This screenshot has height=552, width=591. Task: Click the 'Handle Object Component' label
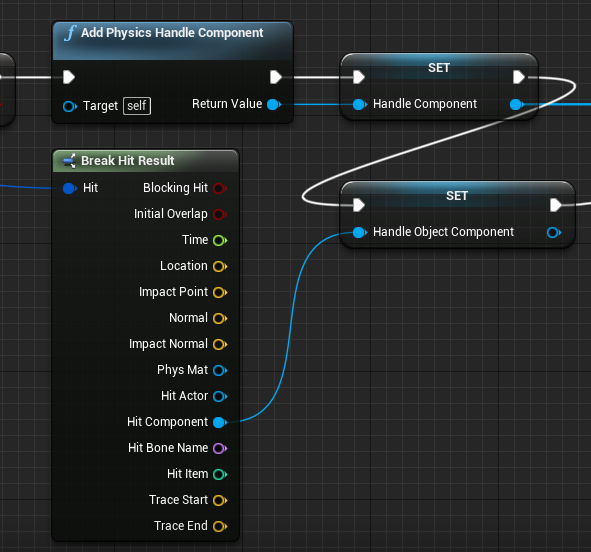point(443,232)
